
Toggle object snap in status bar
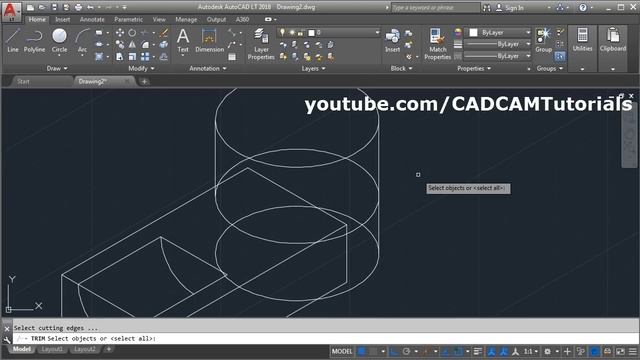tap(458, 351)
